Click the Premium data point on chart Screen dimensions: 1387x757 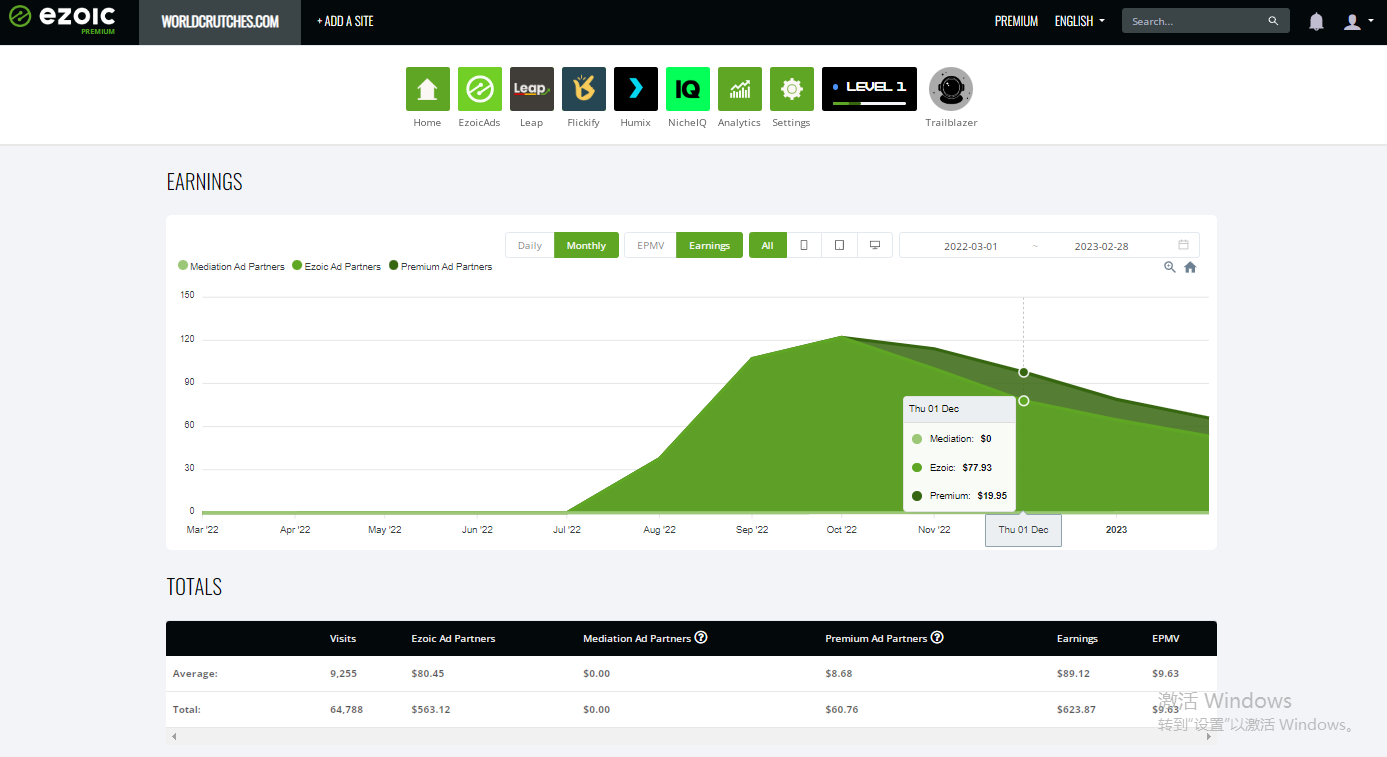pos(1024,372)
